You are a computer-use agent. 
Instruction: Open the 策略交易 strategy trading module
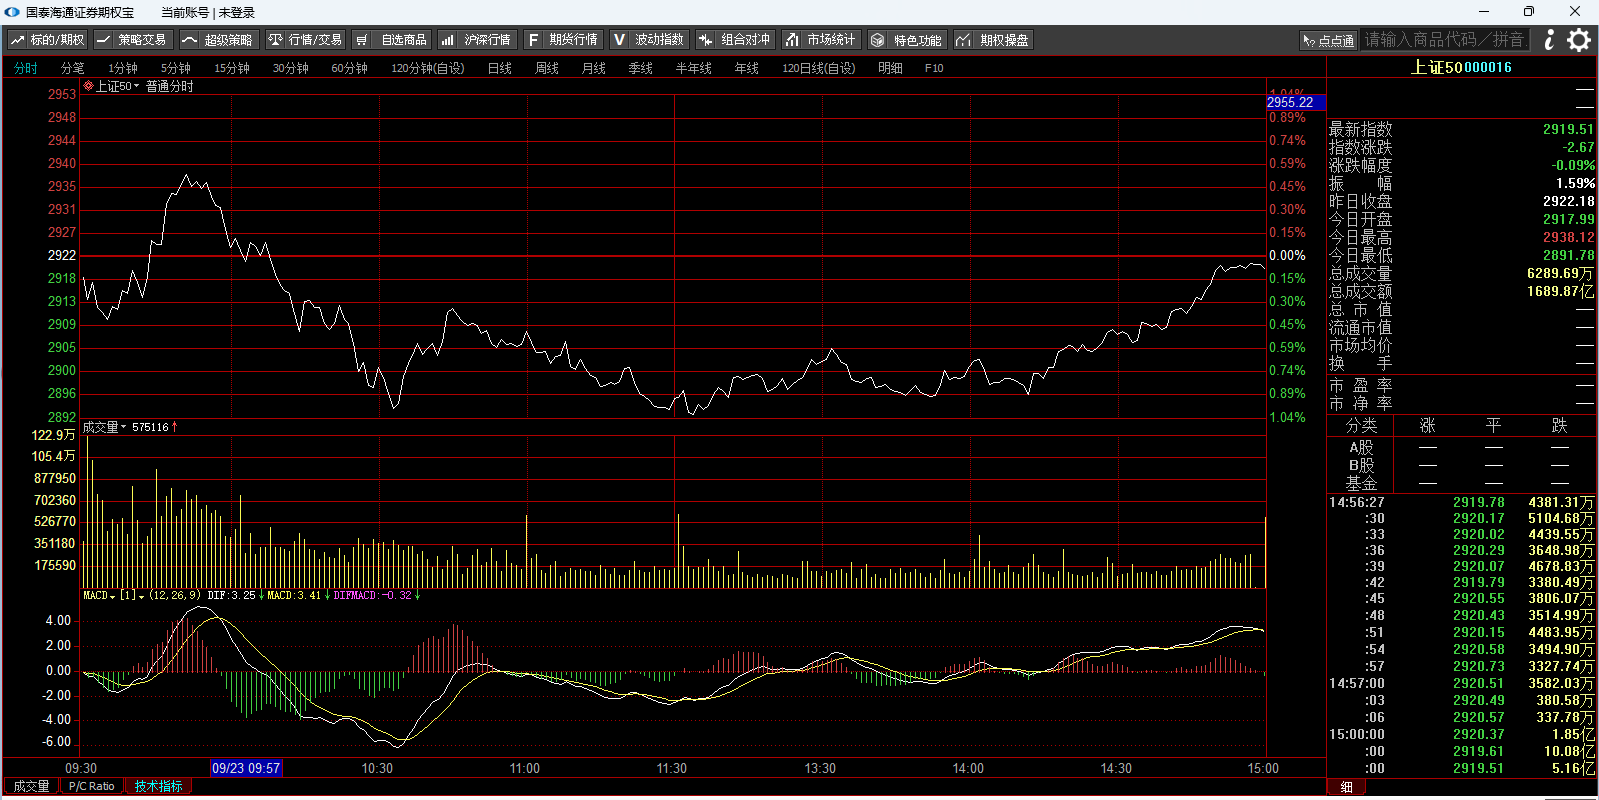(x=133, y=40)
